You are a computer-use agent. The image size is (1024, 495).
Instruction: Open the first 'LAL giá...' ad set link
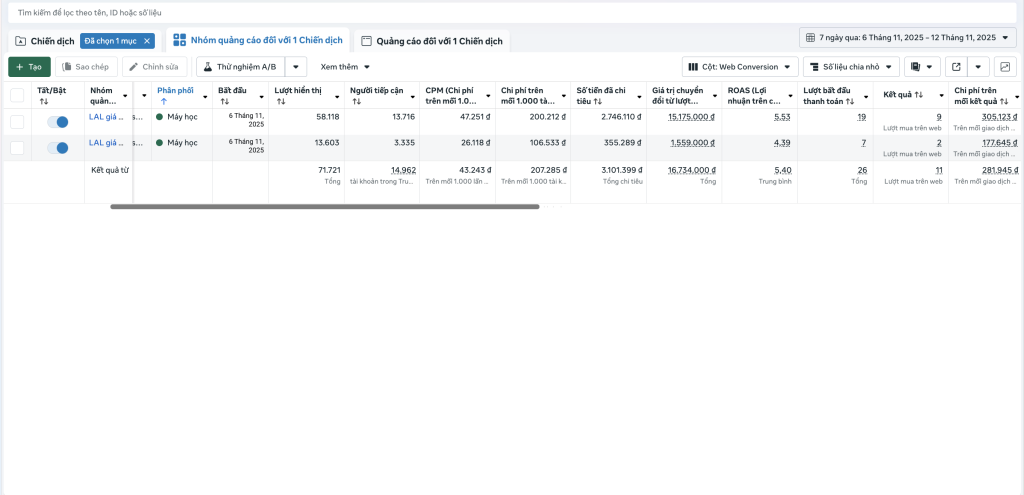104,117
